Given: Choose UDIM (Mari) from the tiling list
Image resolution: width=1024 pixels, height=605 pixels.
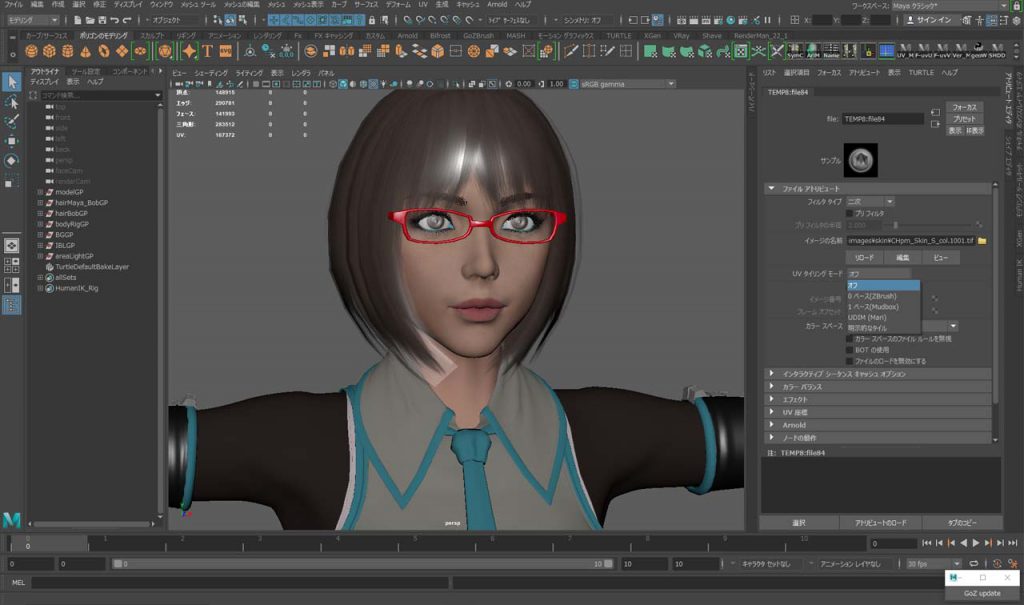Looking at the screenshot, I should click(x=868, y=317).
